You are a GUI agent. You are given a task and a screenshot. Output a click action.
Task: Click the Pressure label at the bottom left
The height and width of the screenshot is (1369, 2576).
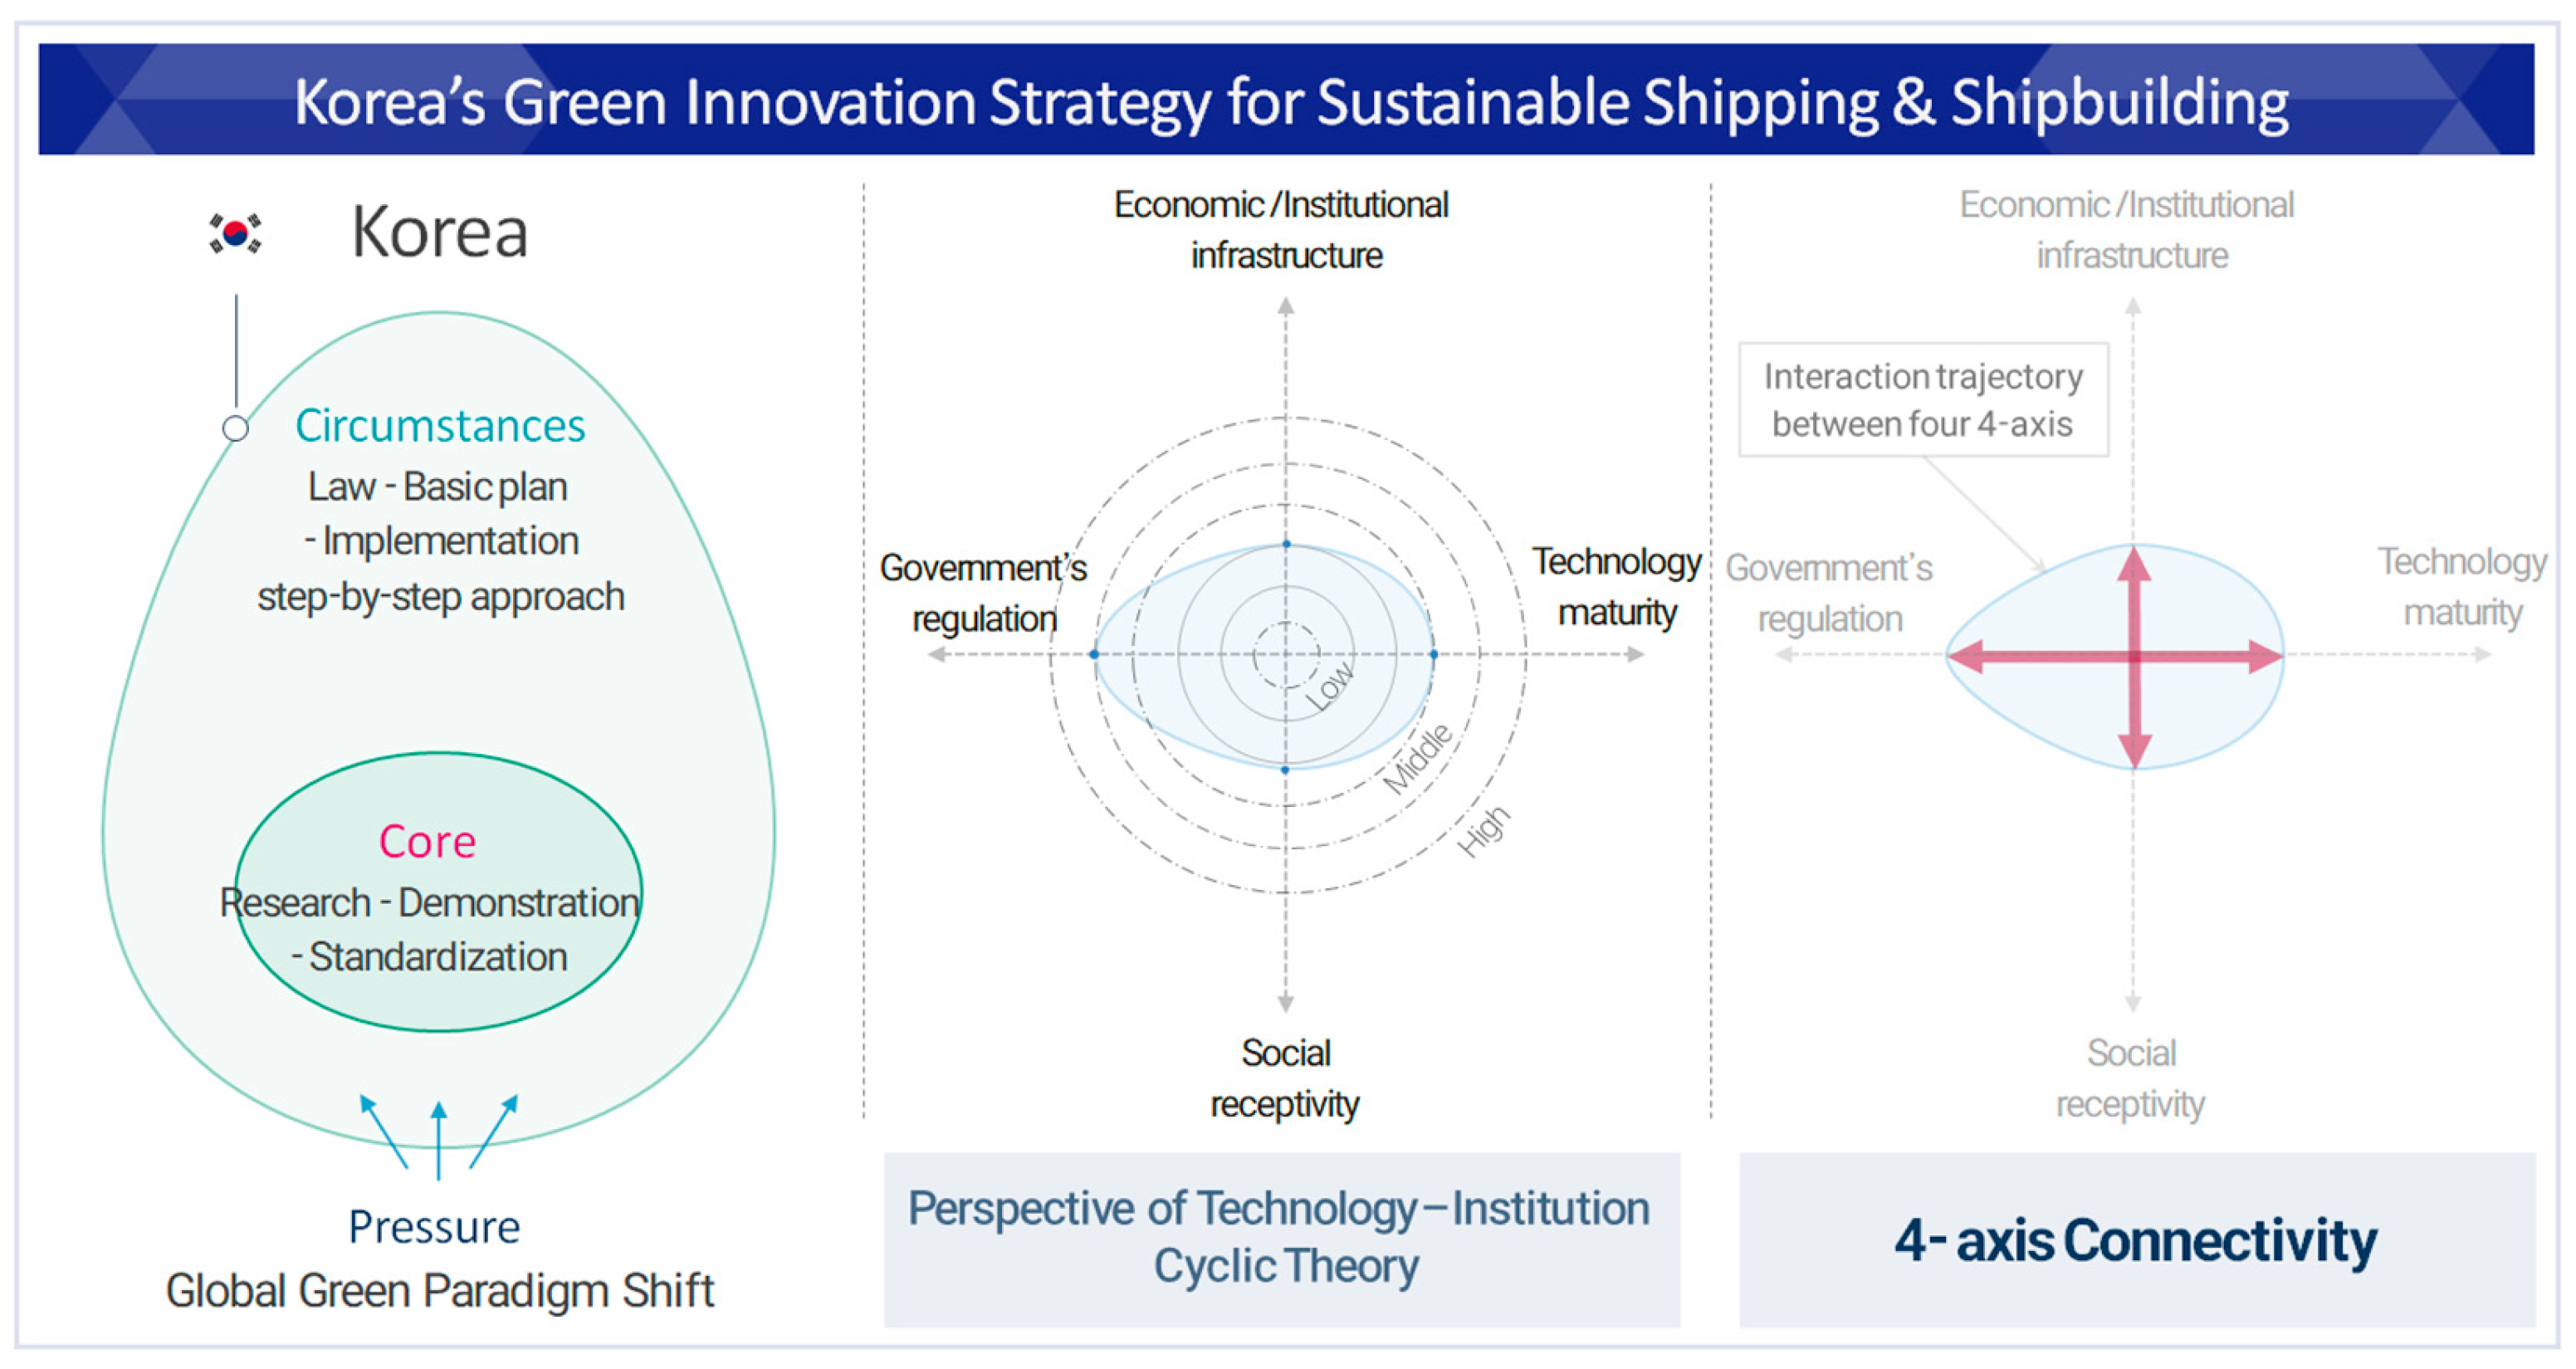pos(434,1227)
